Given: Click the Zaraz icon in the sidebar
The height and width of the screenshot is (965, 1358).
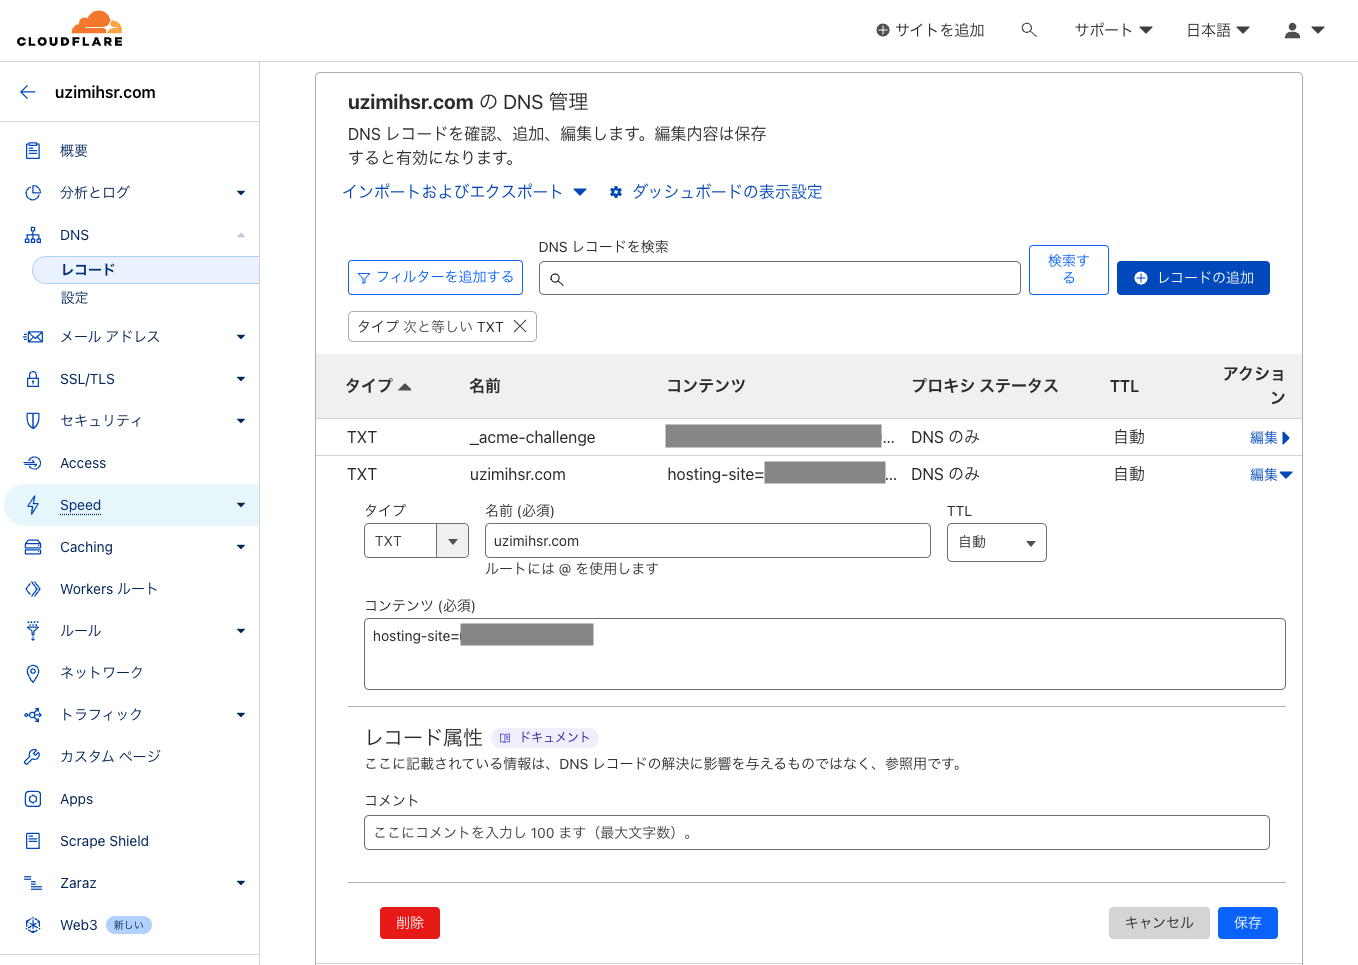Looking at the screenshot, I should click(x=33, y=883).
